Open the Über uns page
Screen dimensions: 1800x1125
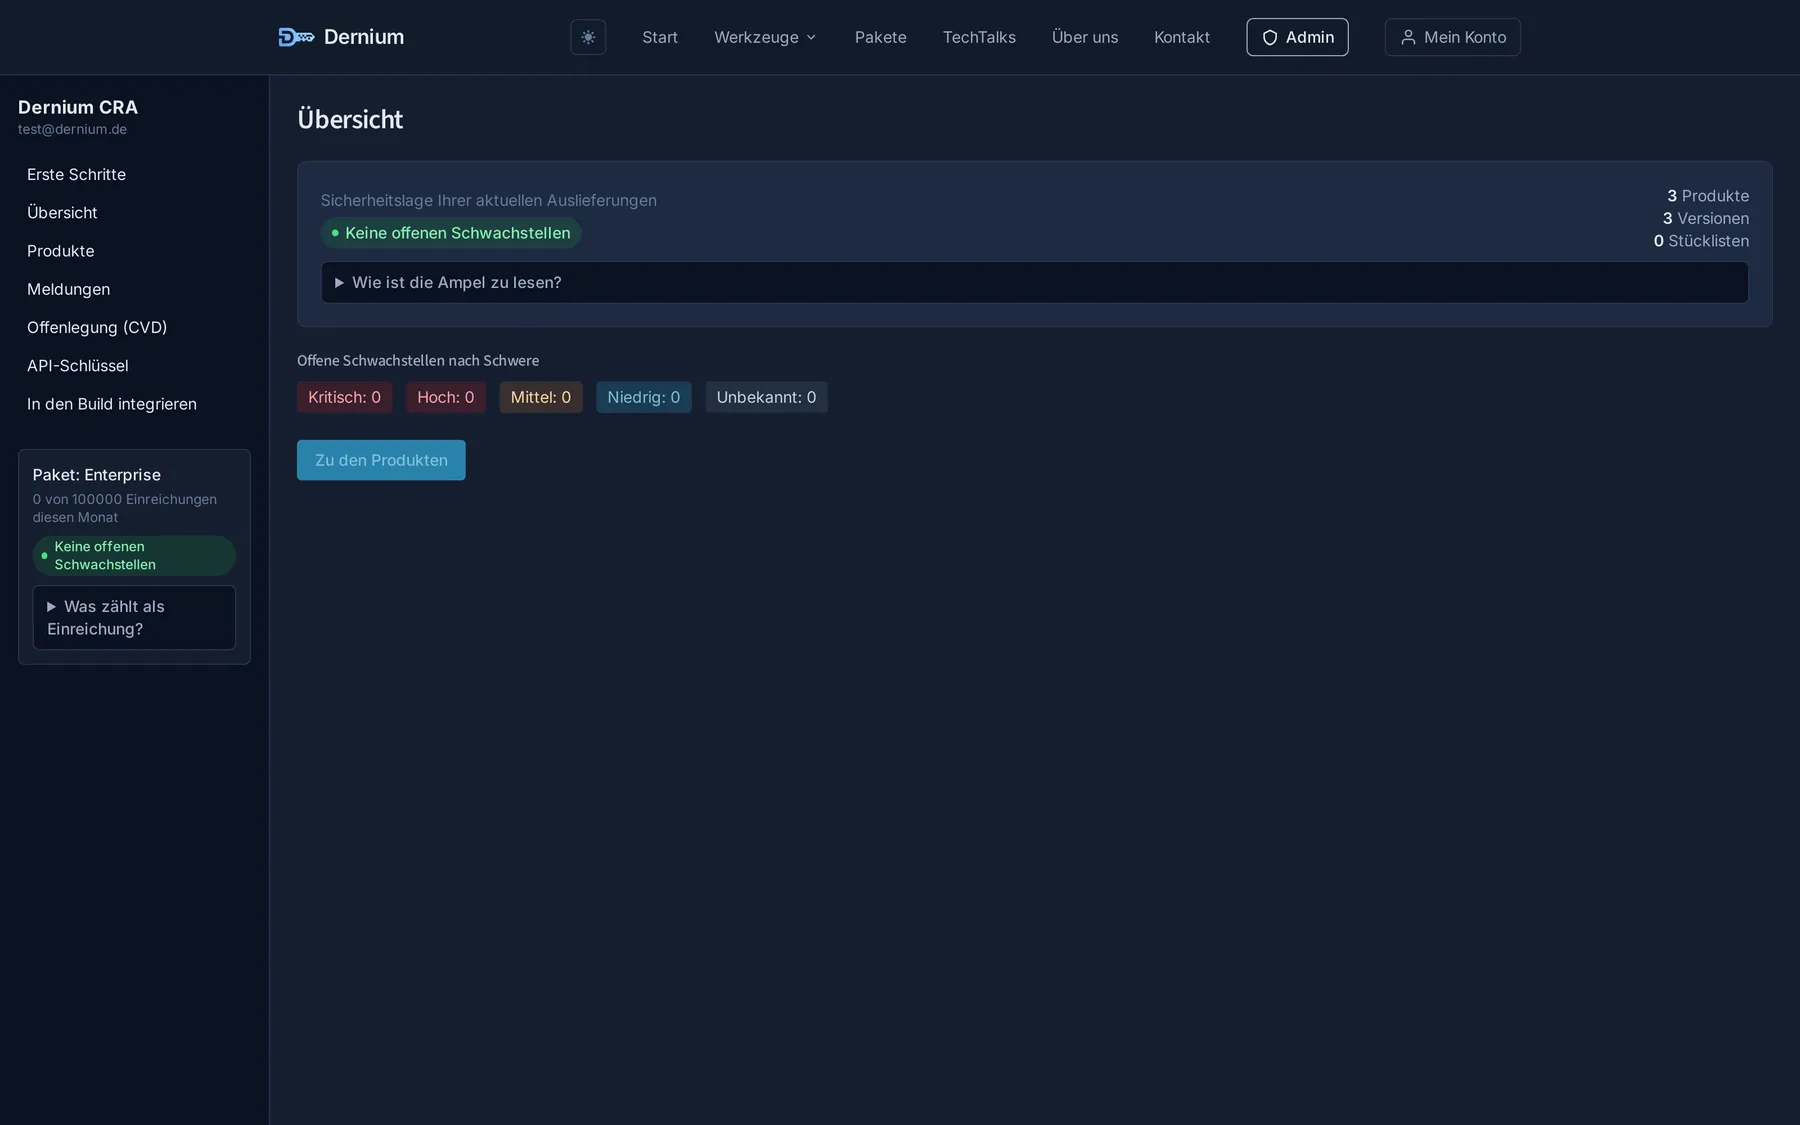pos(1085,37)
